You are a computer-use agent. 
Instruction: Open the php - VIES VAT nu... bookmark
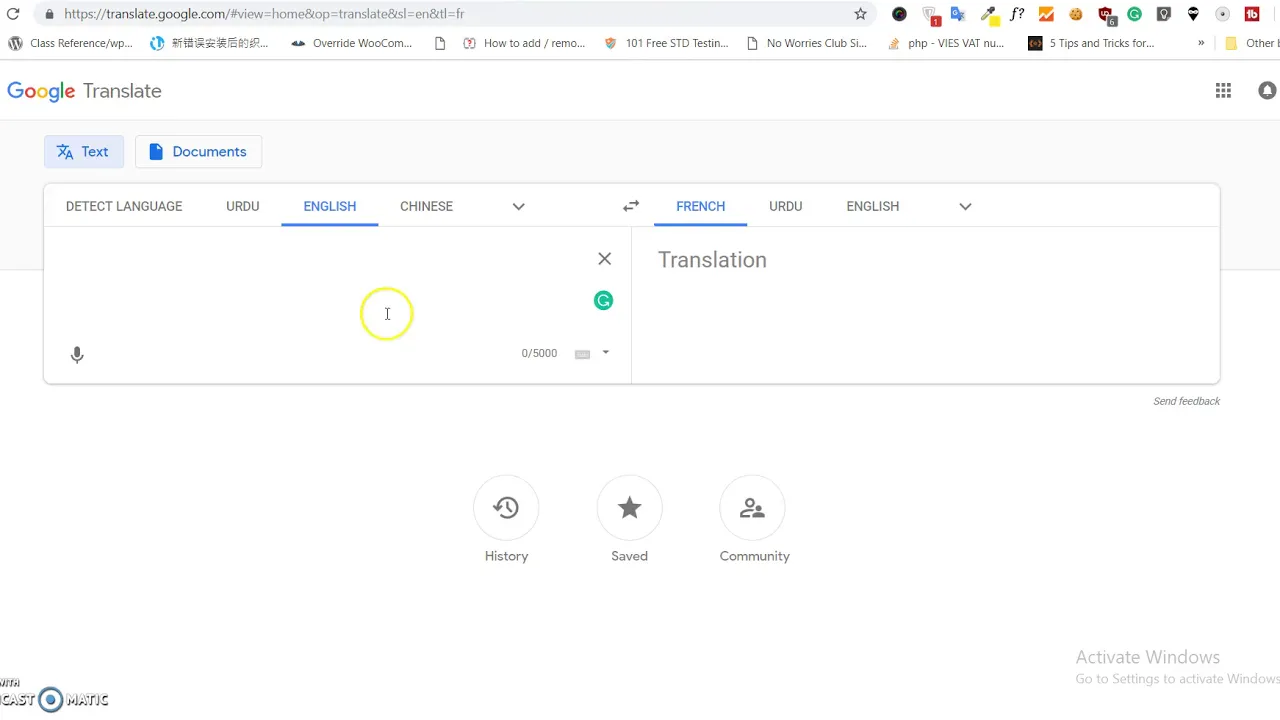945,43
